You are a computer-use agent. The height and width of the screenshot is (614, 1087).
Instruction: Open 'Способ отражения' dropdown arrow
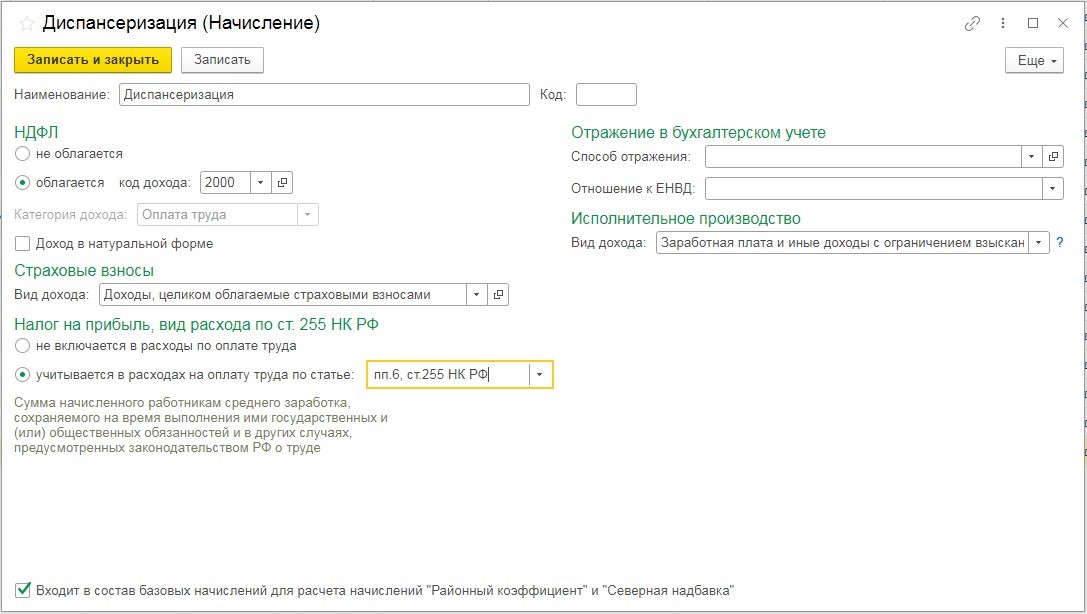tap(1031, 157)
